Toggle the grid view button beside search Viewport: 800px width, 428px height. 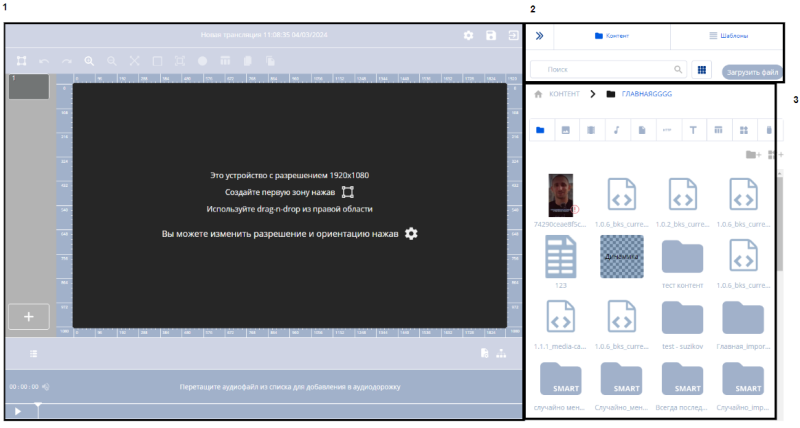pyautogui.click(x=701, y=70)
